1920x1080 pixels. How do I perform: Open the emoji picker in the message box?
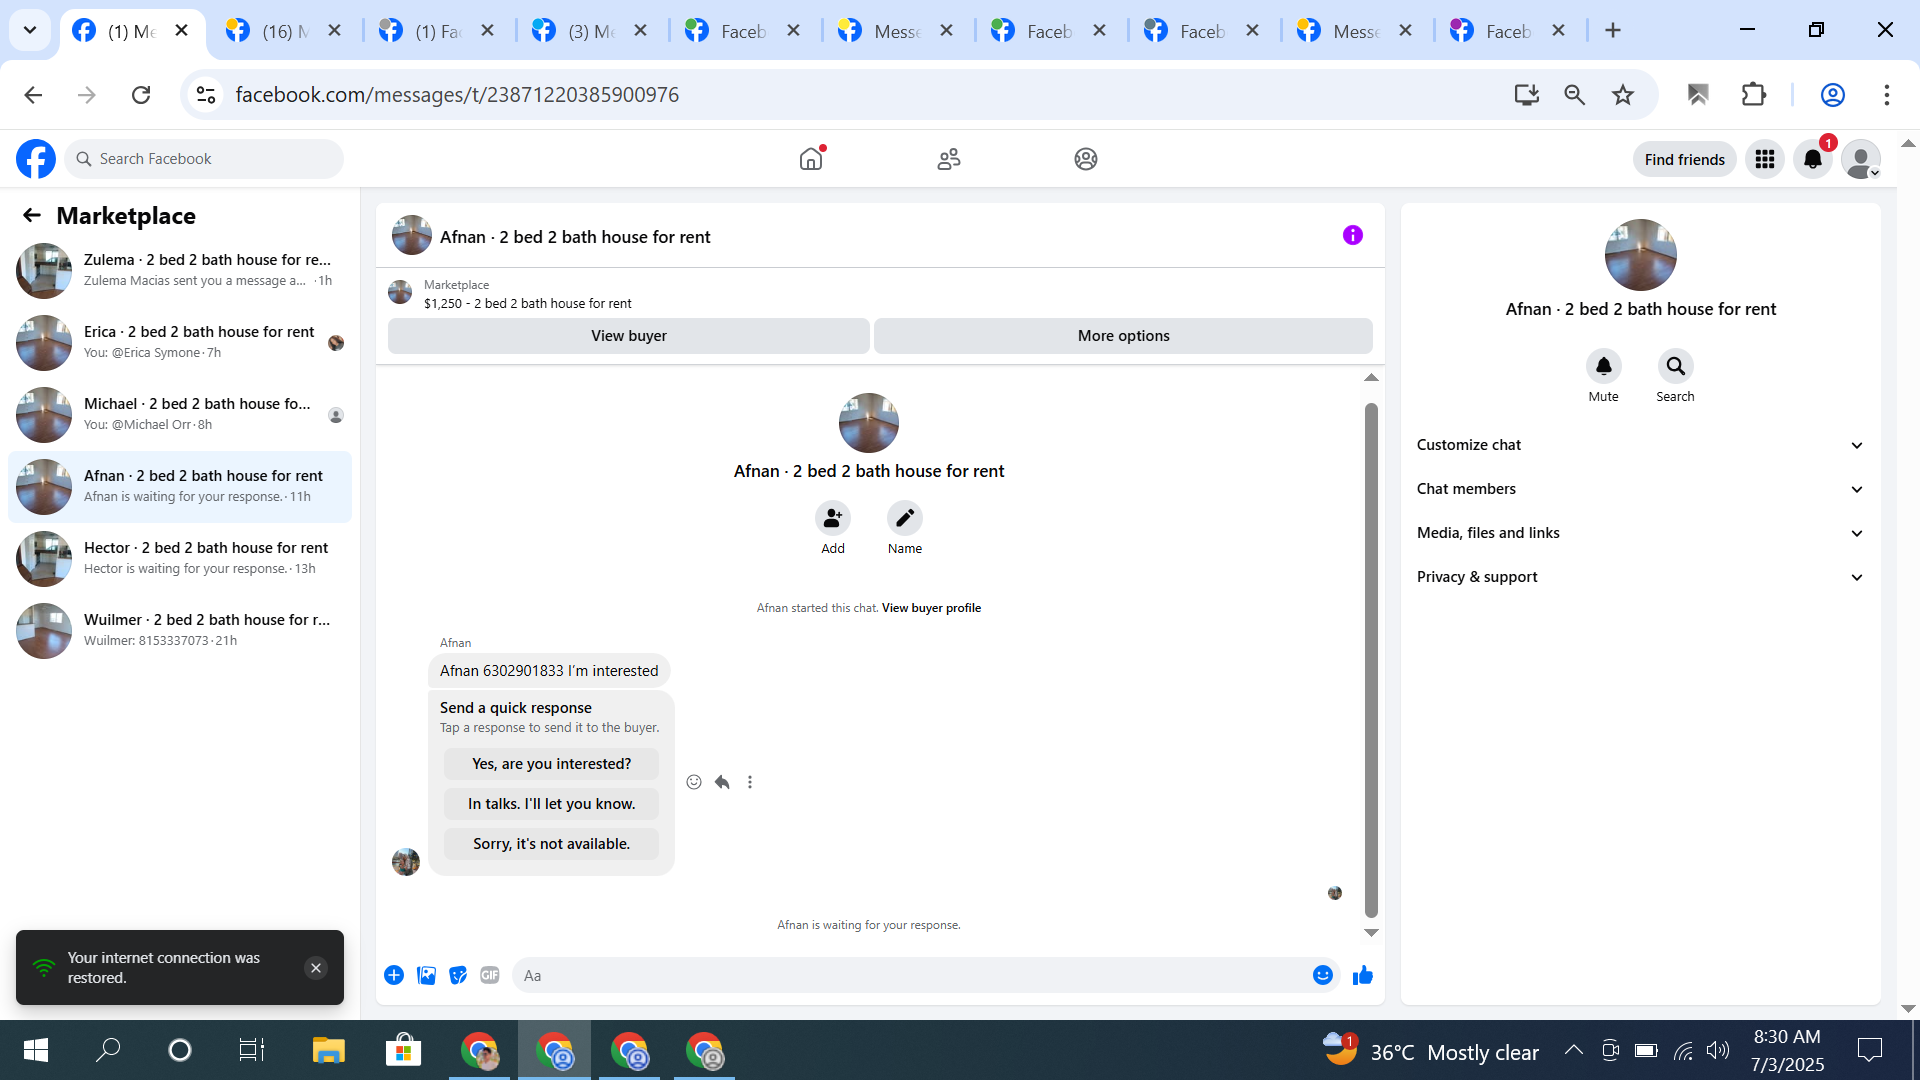pos(1322,975)
